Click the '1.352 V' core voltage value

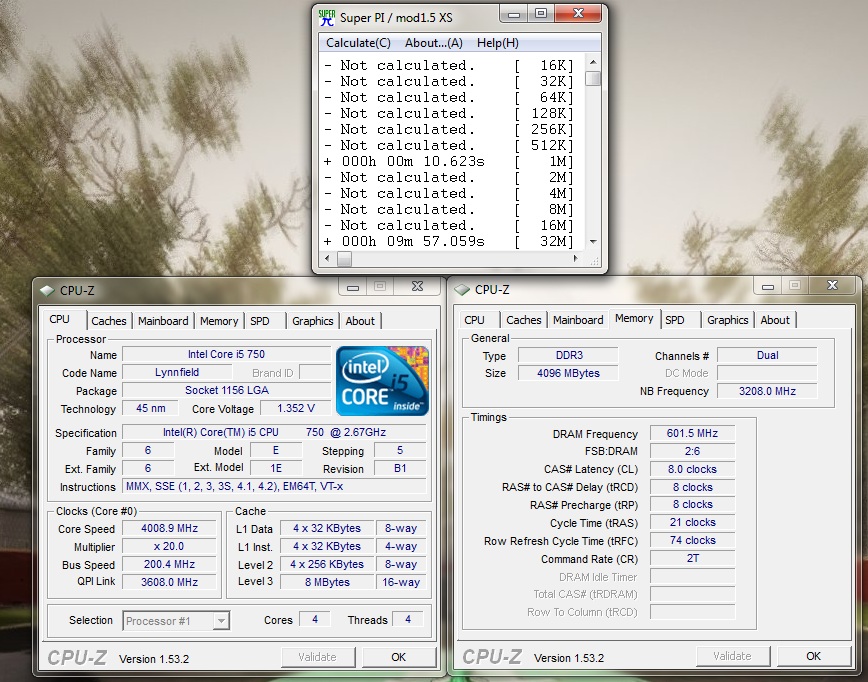(x=296, y=409)
